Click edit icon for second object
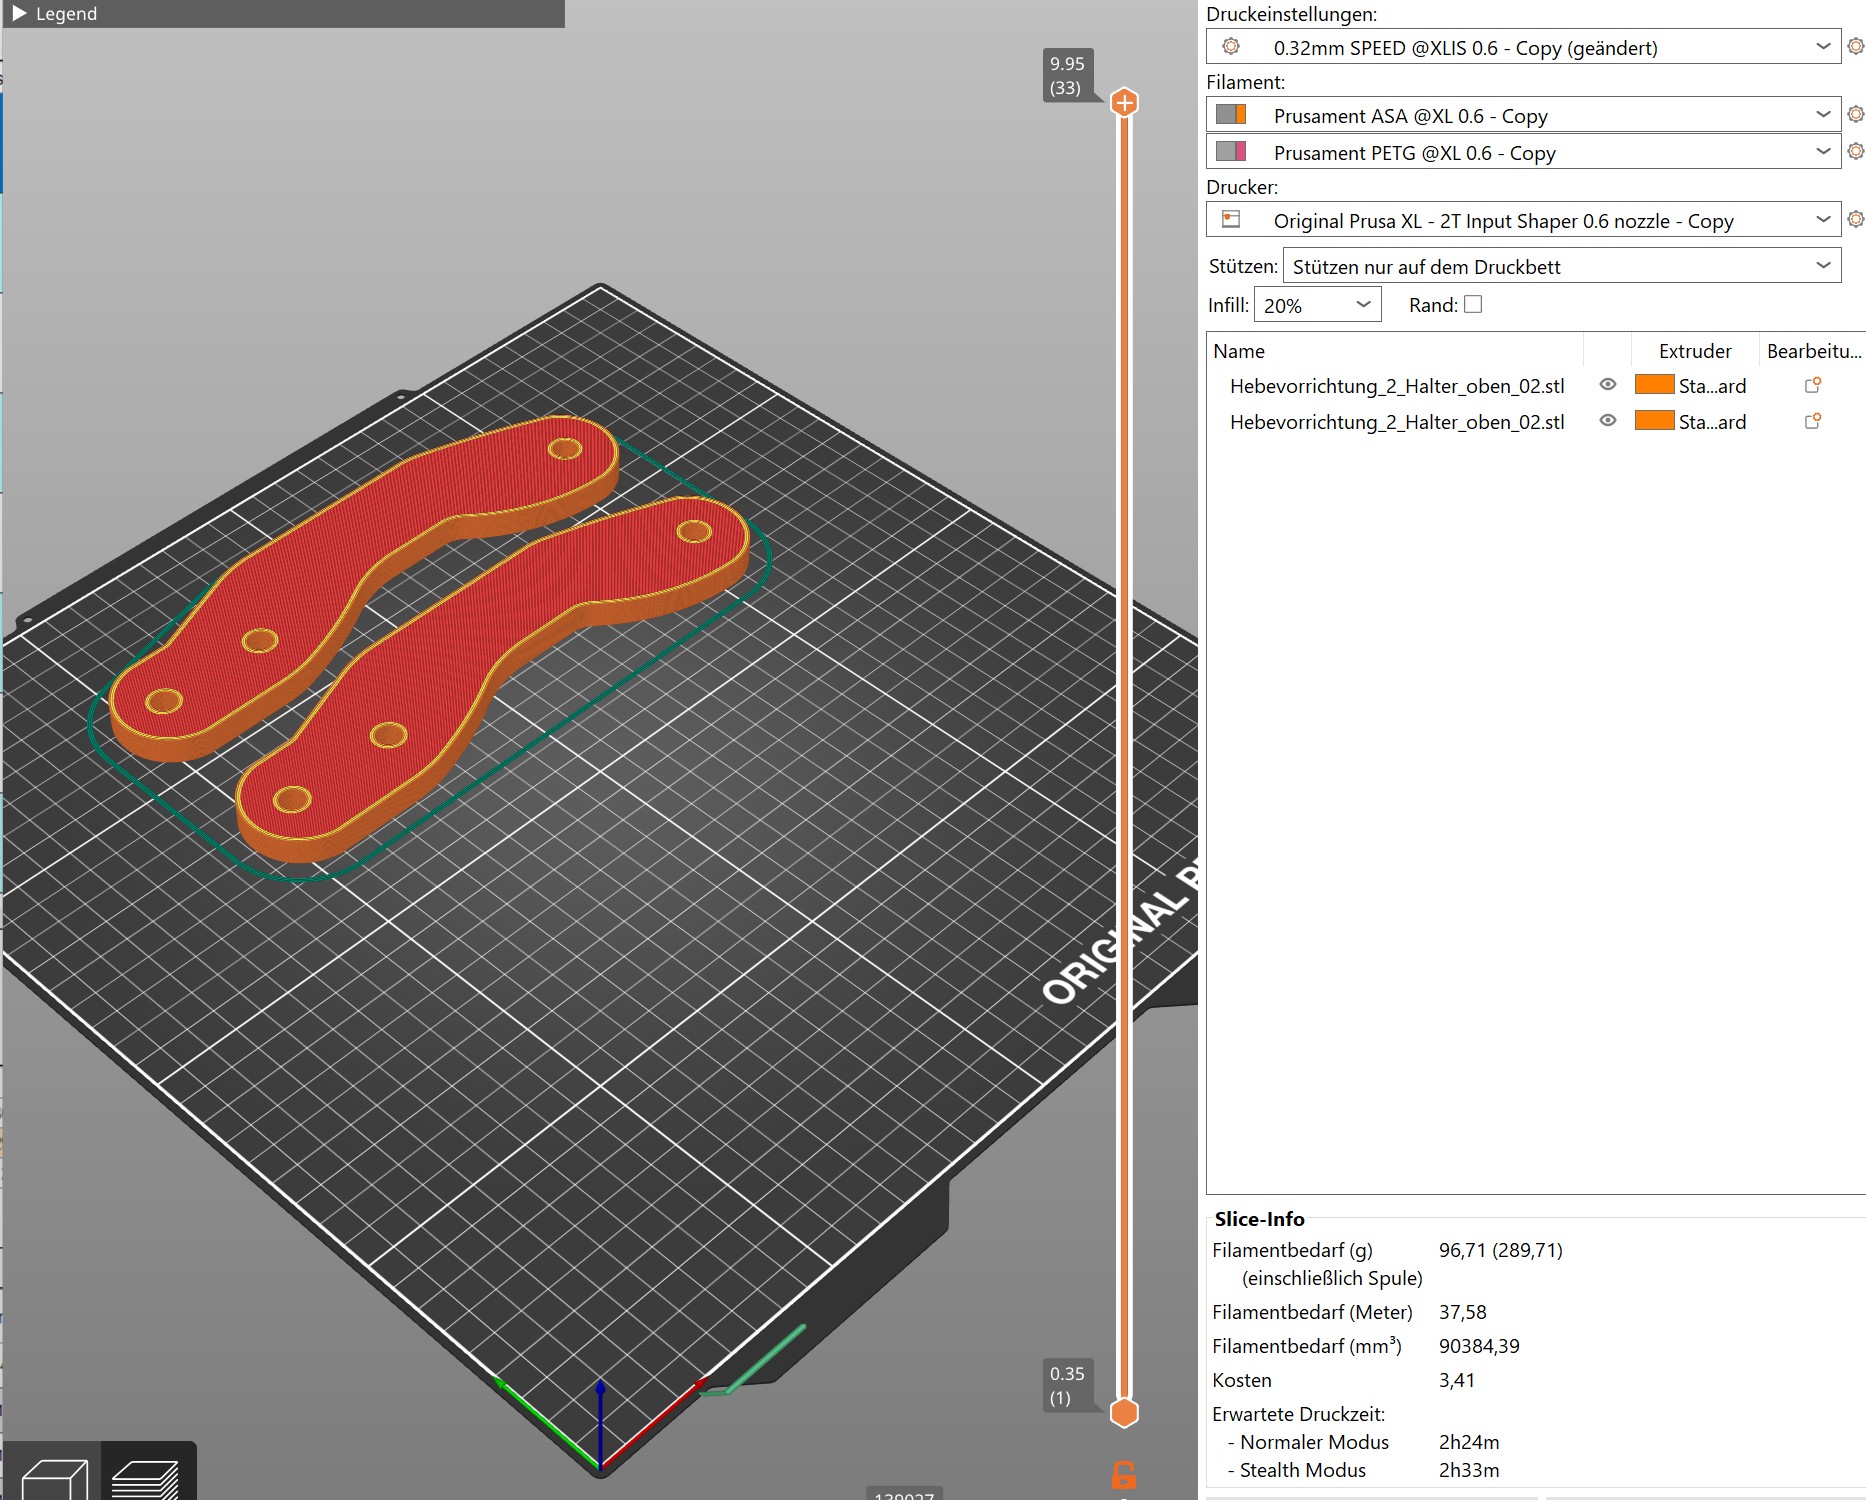 coord(1812,421)
